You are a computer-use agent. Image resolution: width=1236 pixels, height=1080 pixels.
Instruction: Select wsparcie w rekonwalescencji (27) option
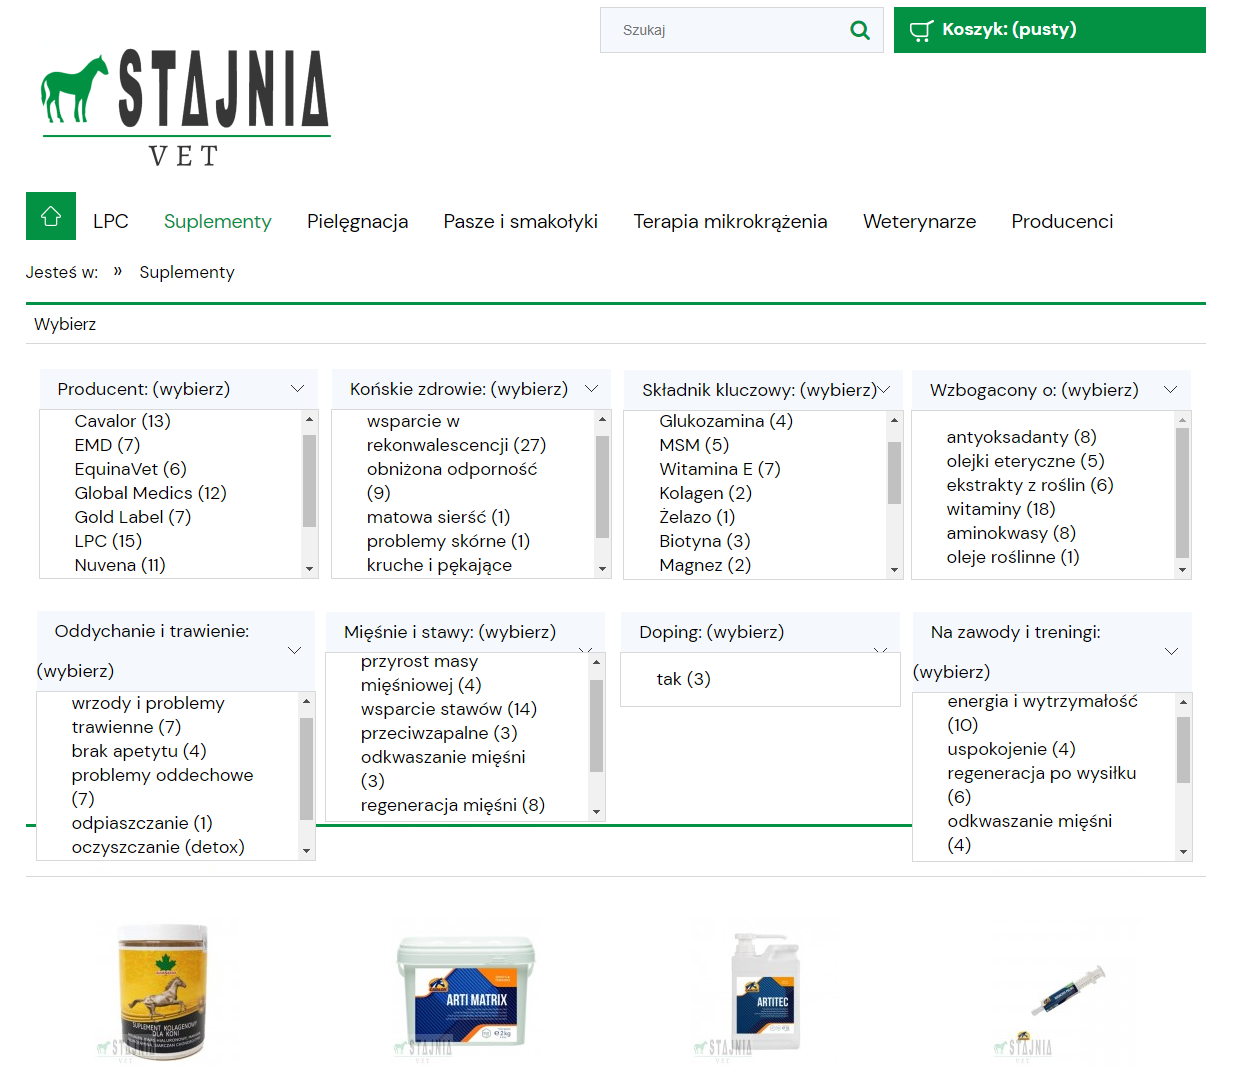coord(456,433)
